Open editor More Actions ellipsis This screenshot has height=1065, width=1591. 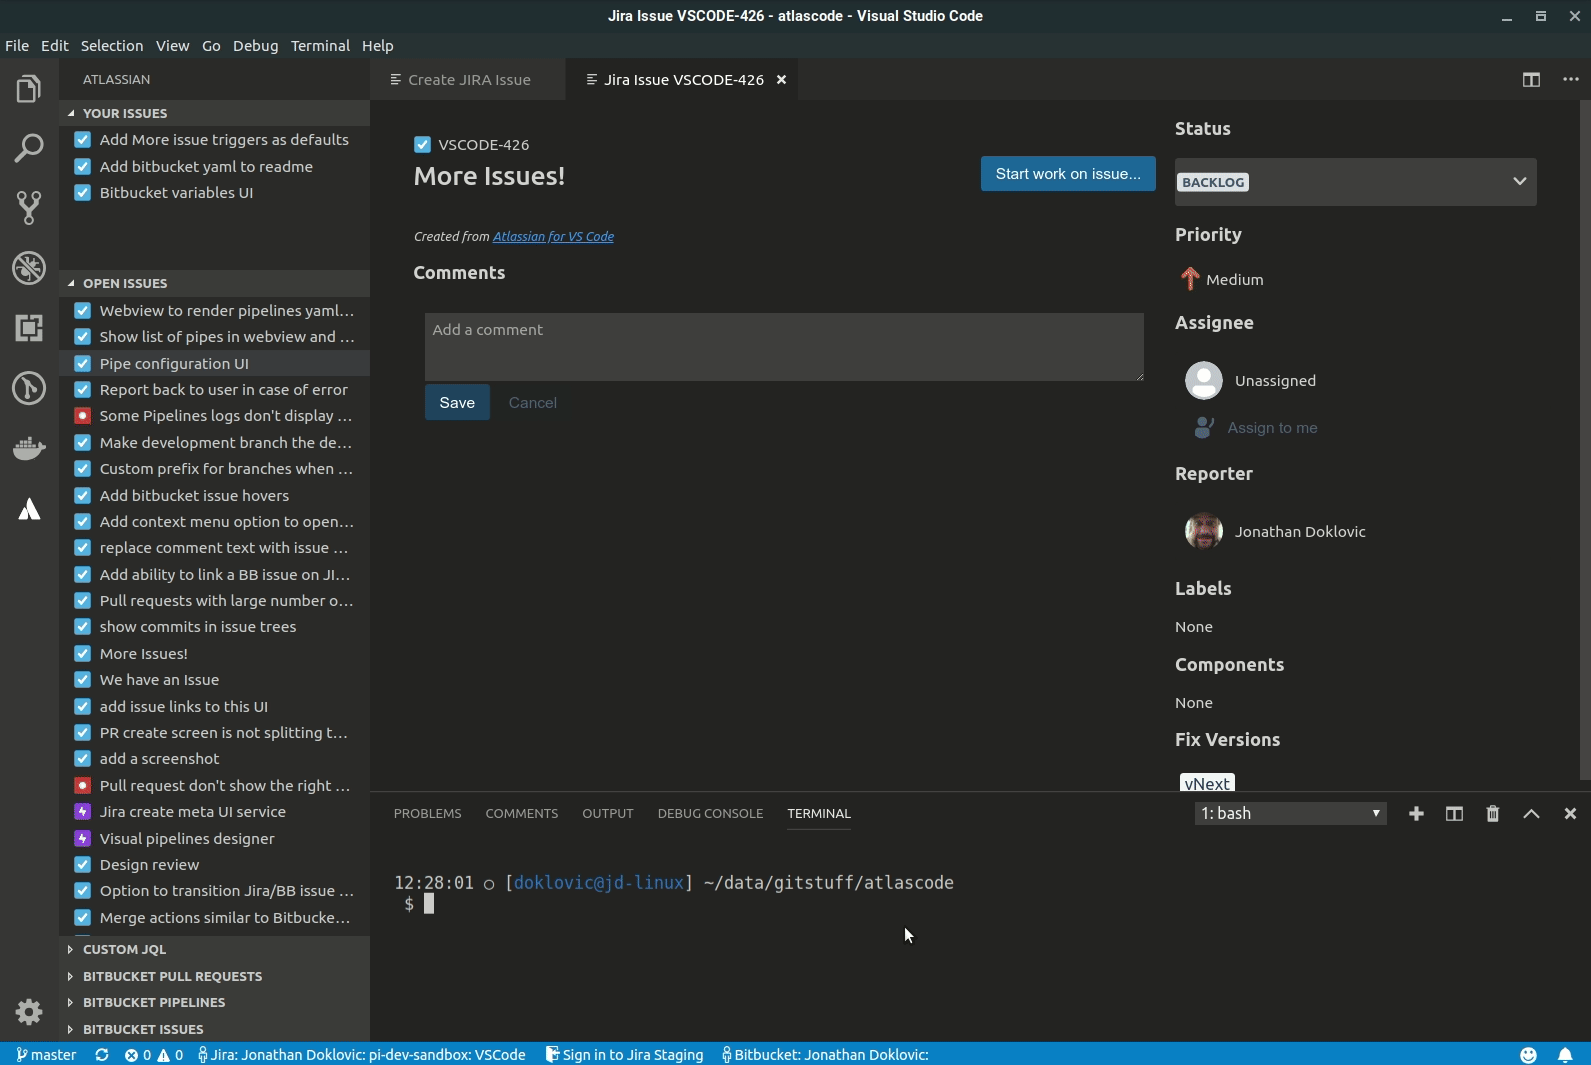[x=1571, y=80]
